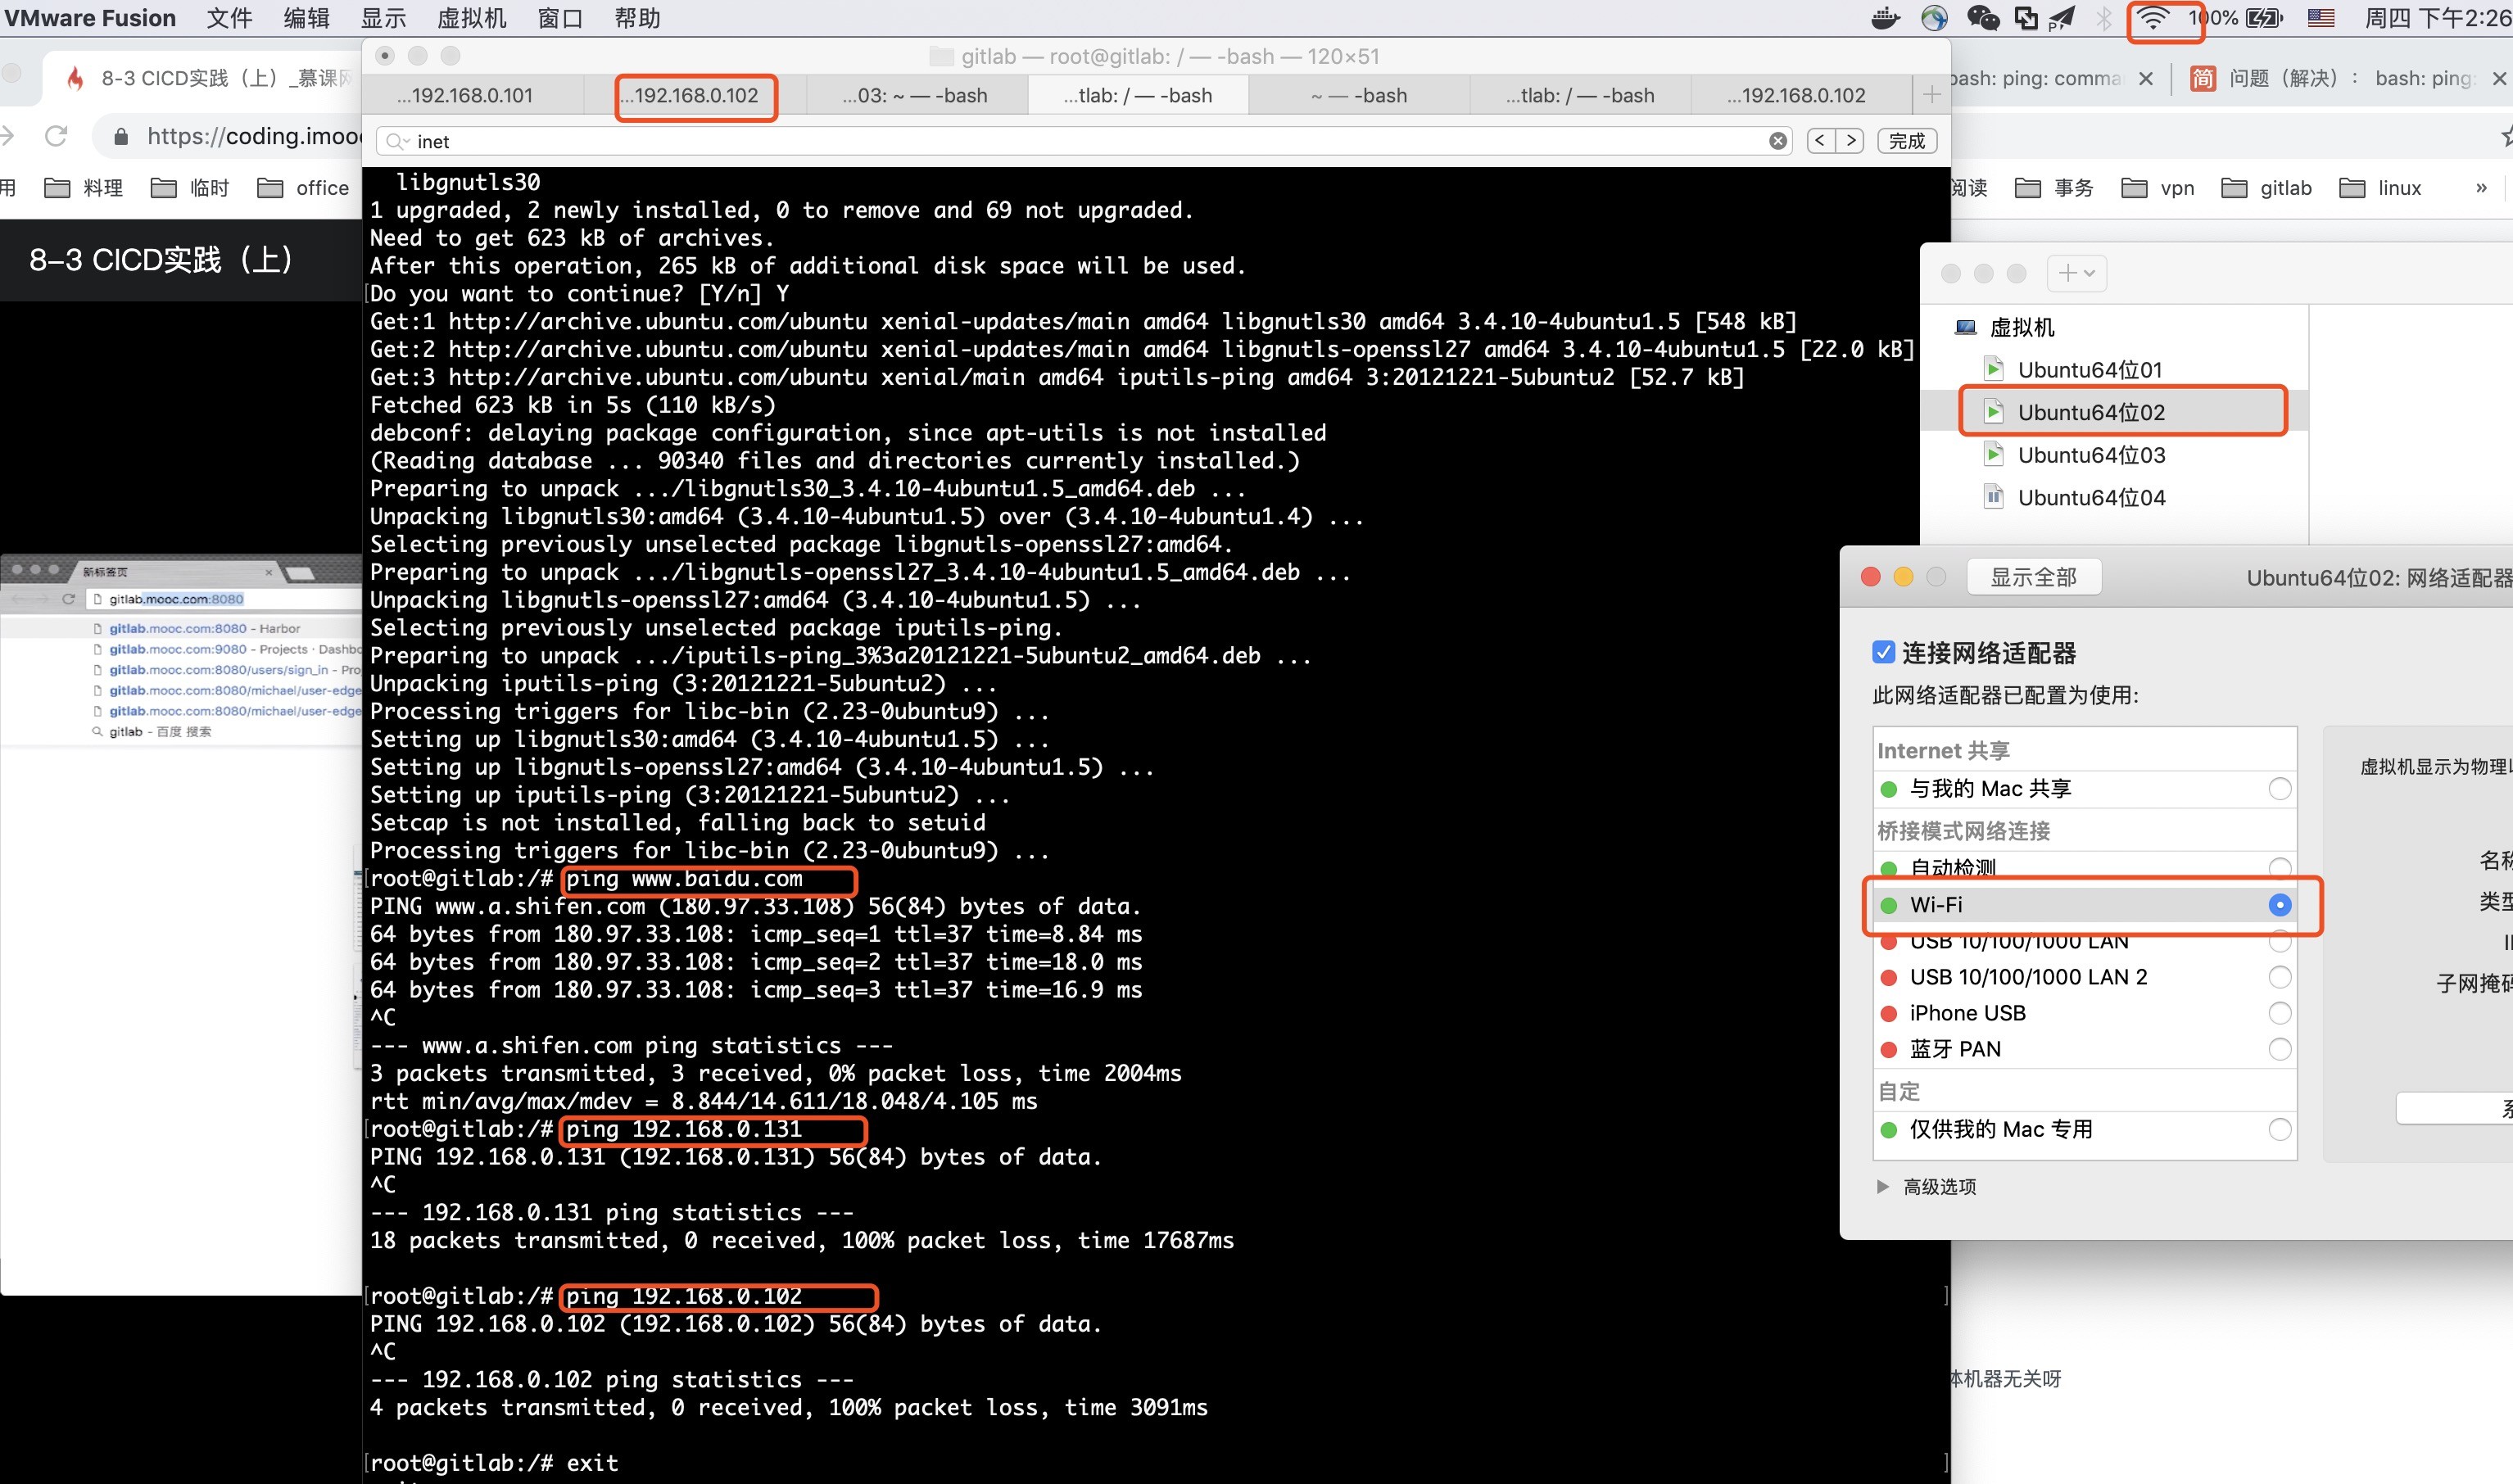Open the Docker whale menu bar icon
Image resolution: width=2513 pixels, height=1484 pixels.
[x=1885, y=18]
